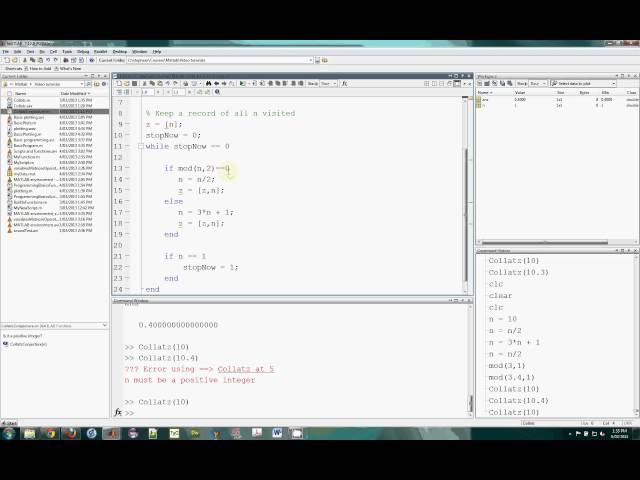Collapse the while loop fold marker
640x480 pixels.
pos(140,146)
